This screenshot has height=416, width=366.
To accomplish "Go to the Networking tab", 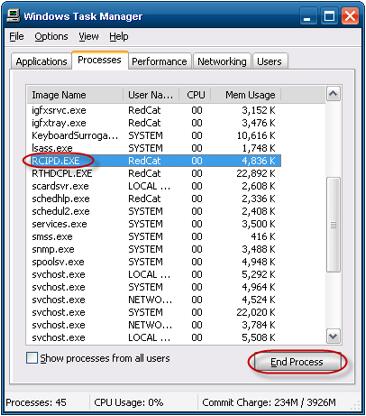I will click(222, 62).
